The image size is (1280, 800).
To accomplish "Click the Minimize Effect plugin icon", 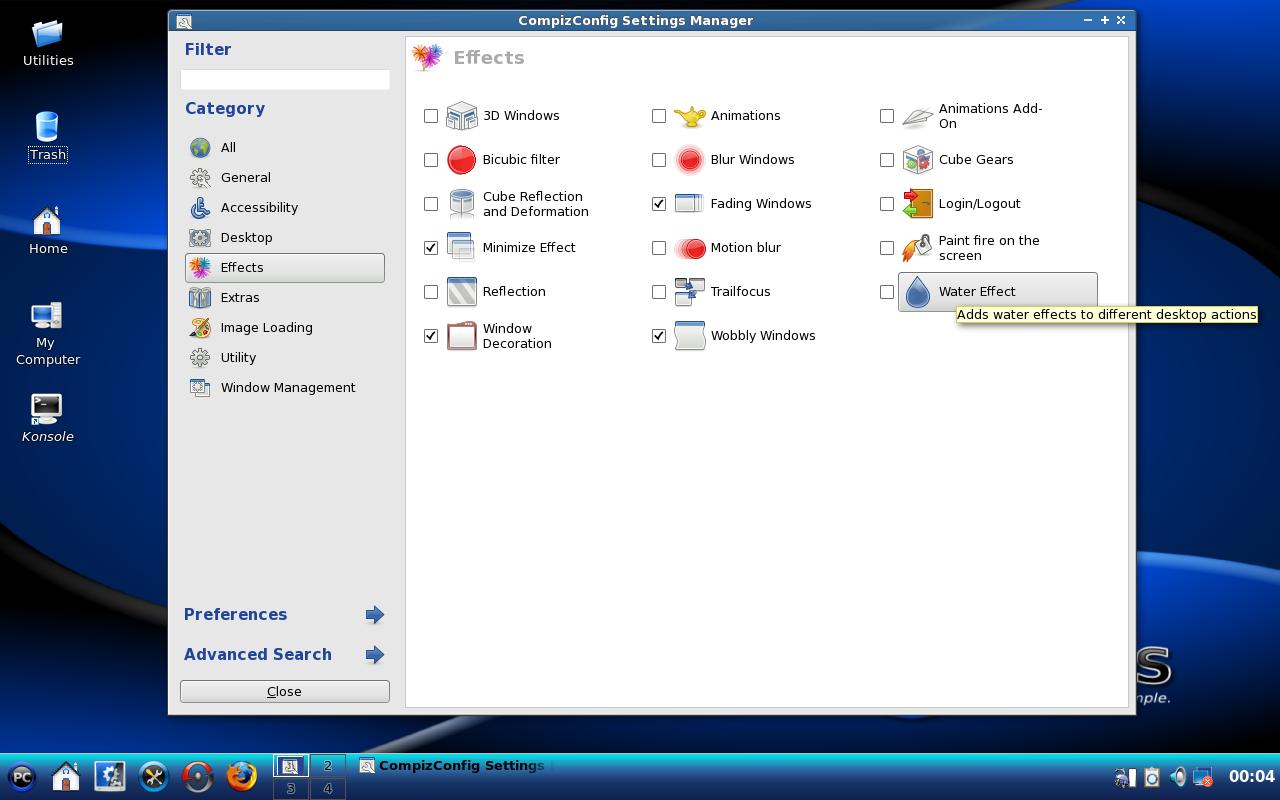I will click(x=461, y=248).
